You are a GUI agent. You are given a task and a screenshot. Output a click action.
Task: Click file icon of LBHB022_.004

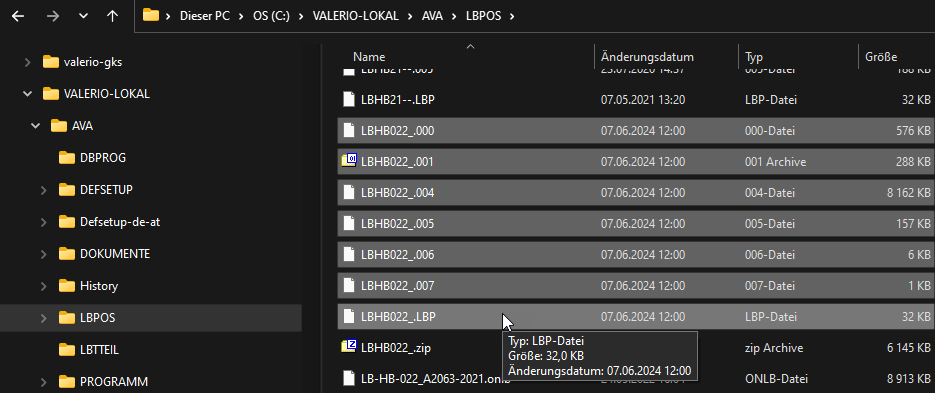349,193
